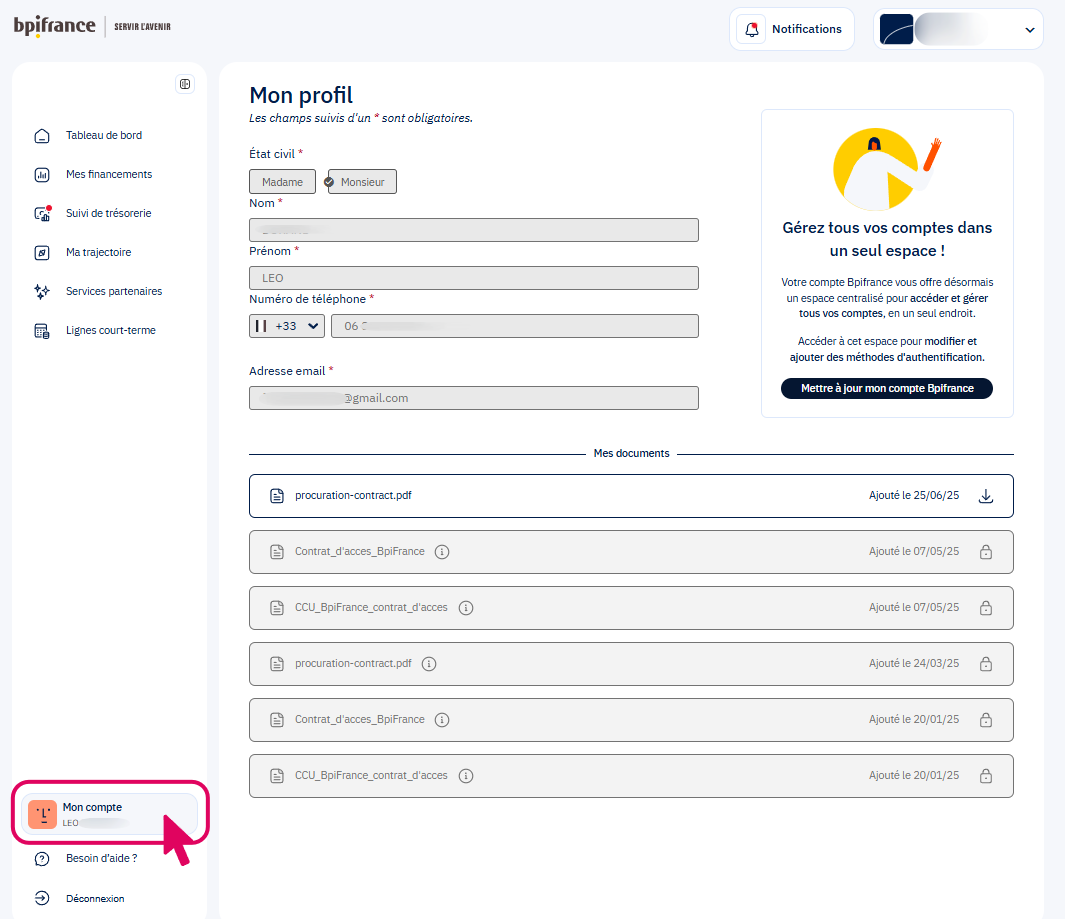Click the Besoin d'aide question mark icon
The width and height of the screenshot is (1065, 919).
pyautogui.click(x=42, y=859)
